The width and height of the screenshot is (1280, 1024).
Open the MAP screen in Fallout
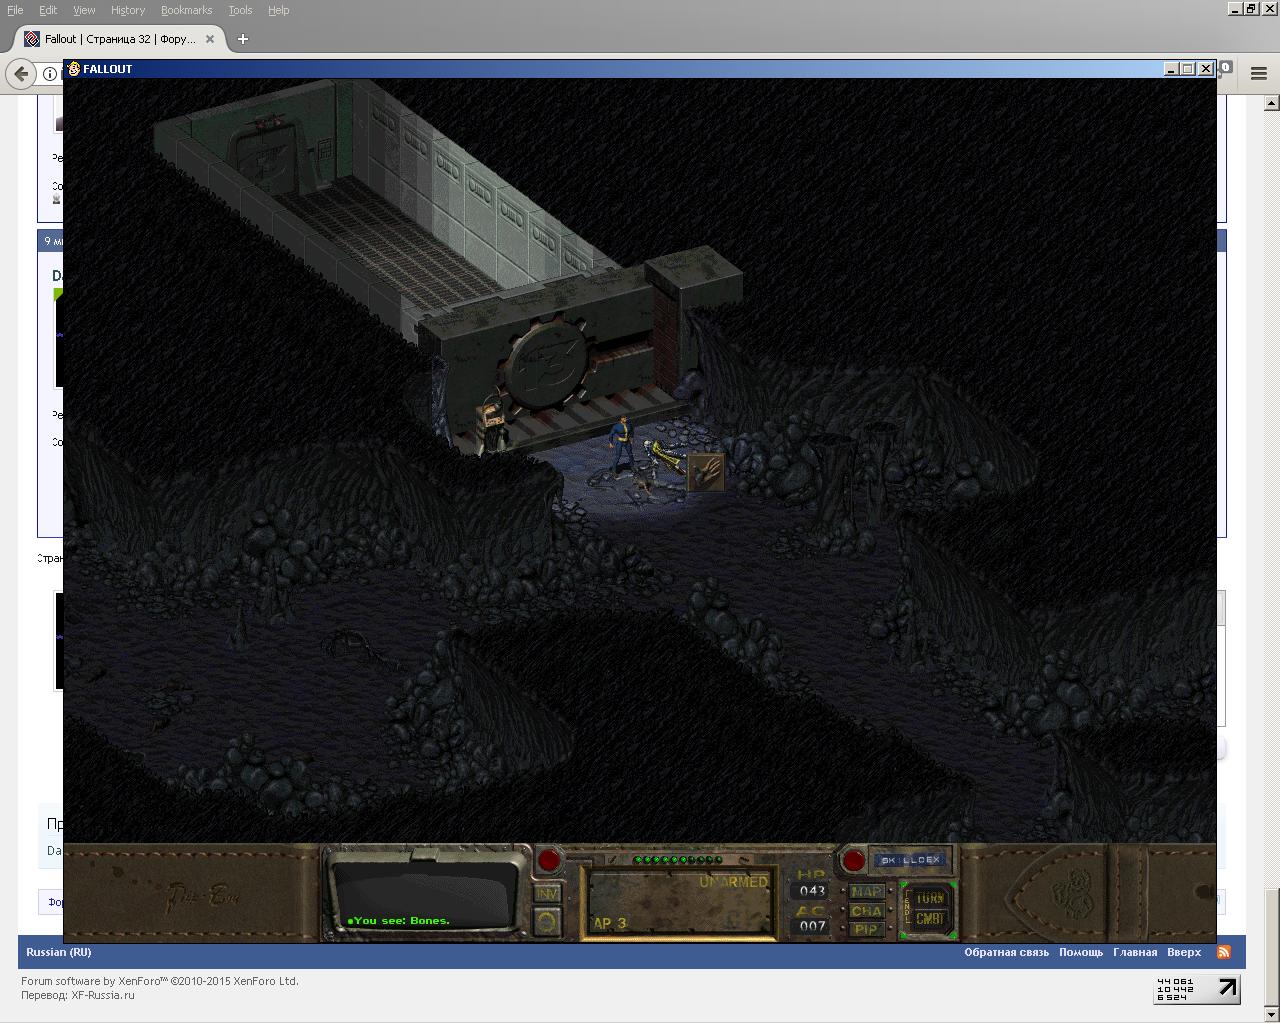coord(866,892)
